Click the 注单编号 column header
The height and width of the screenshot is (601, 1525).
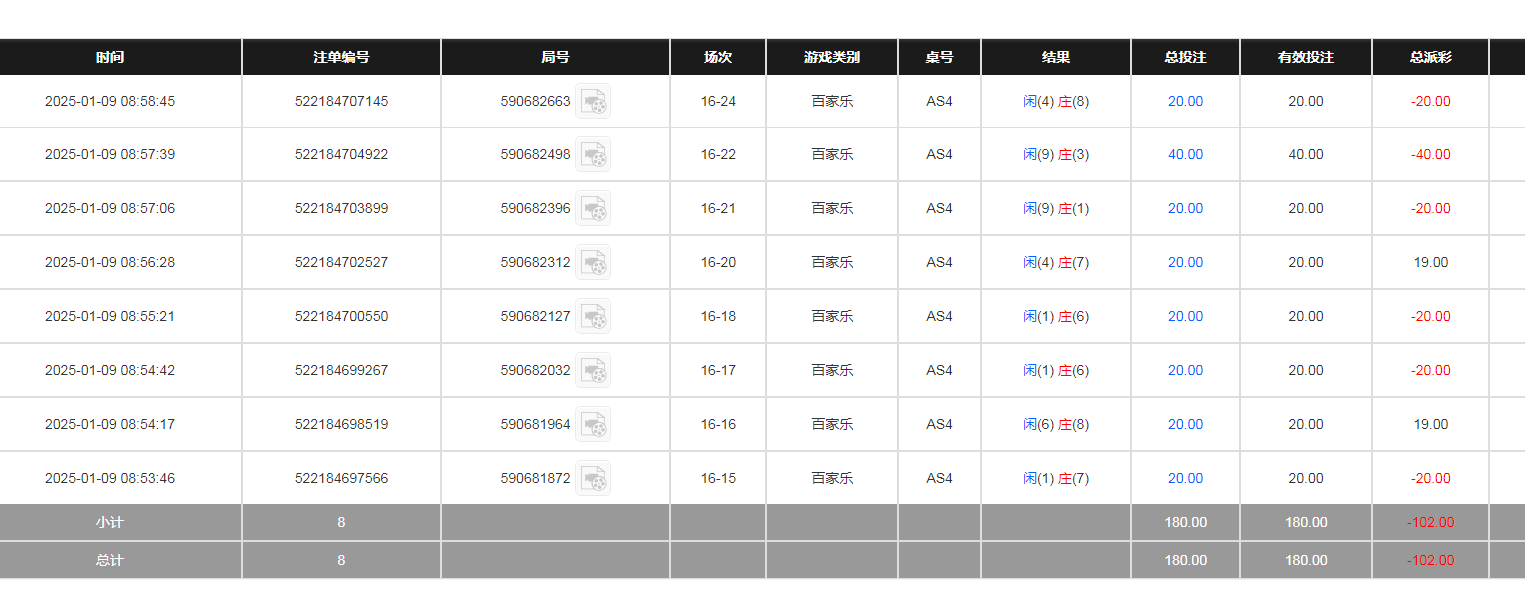[x=341, y=57]
